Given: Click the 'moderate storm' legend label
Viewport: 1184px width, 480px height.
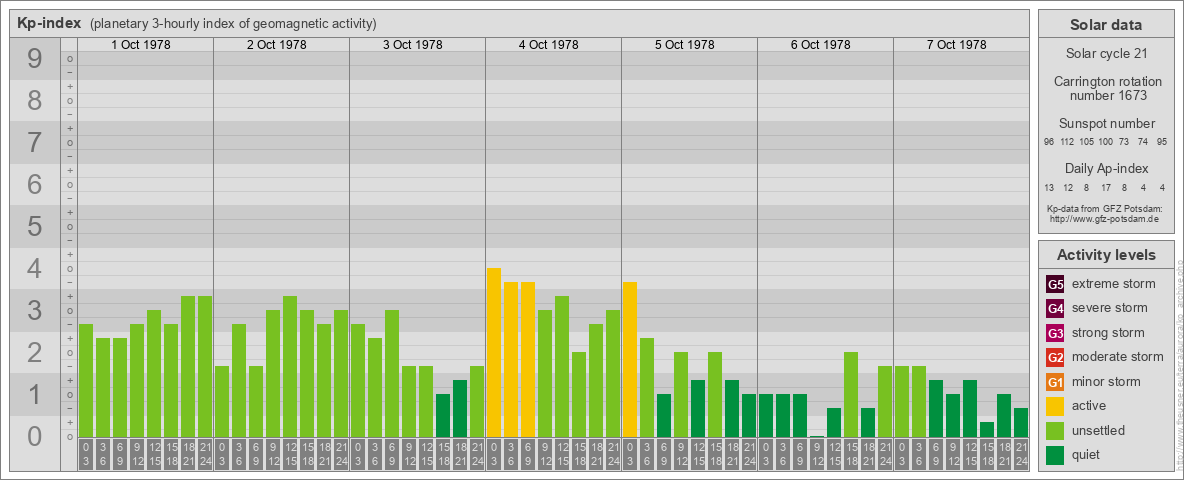Looking at the screenshot, I should pos(1118,357).
